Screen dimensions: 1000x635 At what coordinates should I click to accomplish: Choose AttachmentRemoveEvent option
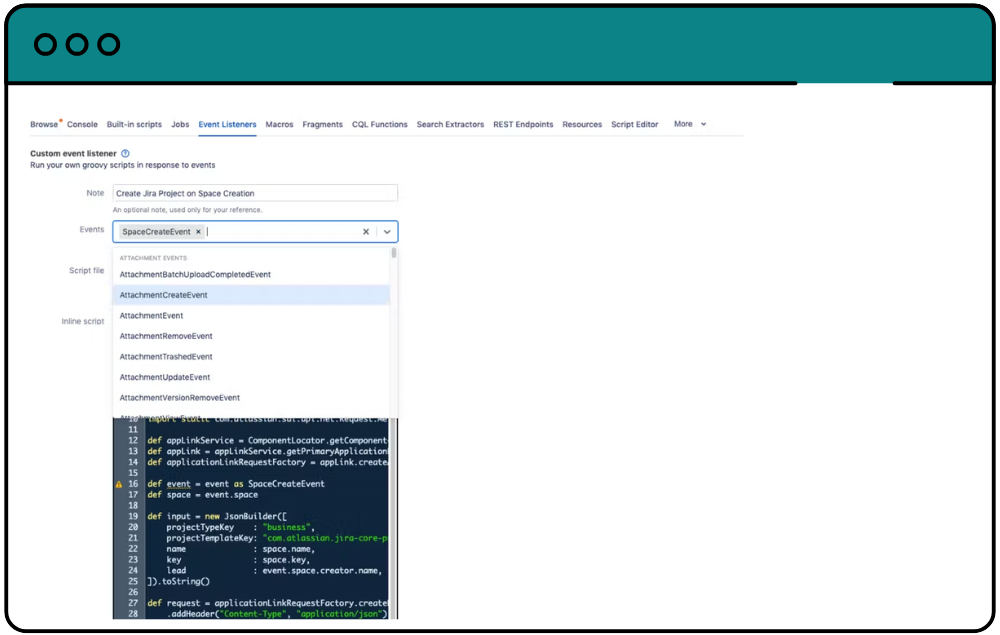coord(251,336)
